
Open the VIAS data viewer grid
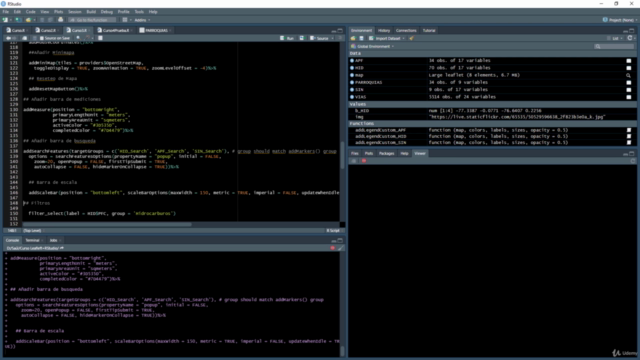click(629, 97)
